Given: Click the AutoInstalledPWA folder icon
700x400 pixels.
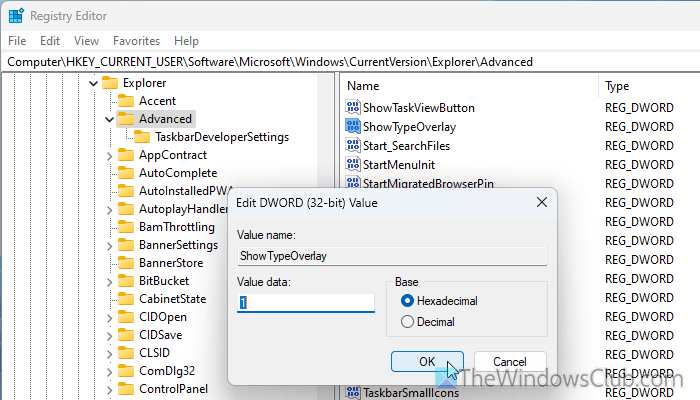Looking at the screenshot, I should pos(126,191).
